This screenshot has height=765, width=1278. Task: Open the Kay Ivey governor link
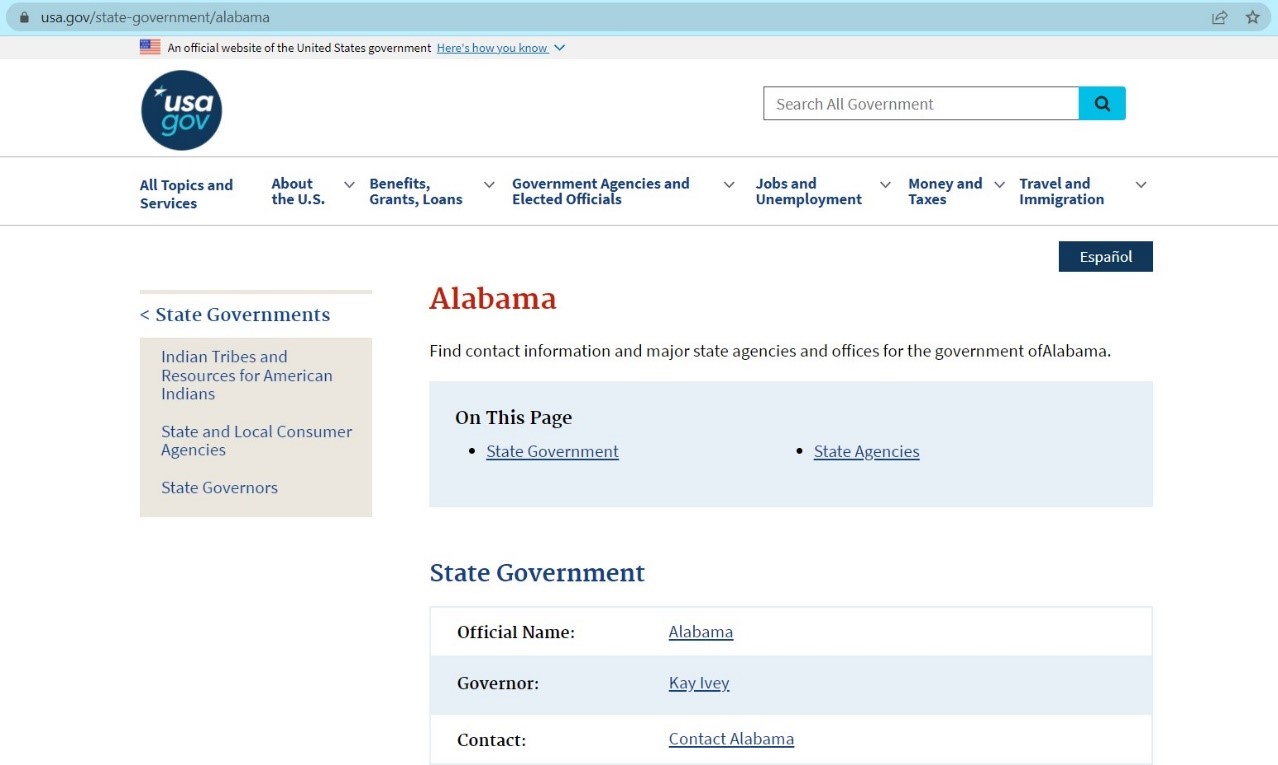(x=699, y=683)
